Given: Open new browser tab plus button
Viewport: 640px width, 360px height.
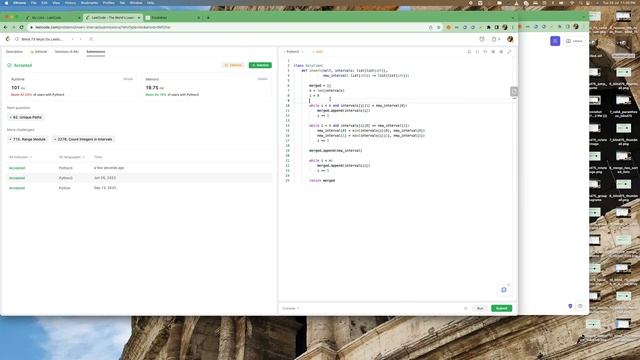Looking at the screenshot, I should pos(208,18).
